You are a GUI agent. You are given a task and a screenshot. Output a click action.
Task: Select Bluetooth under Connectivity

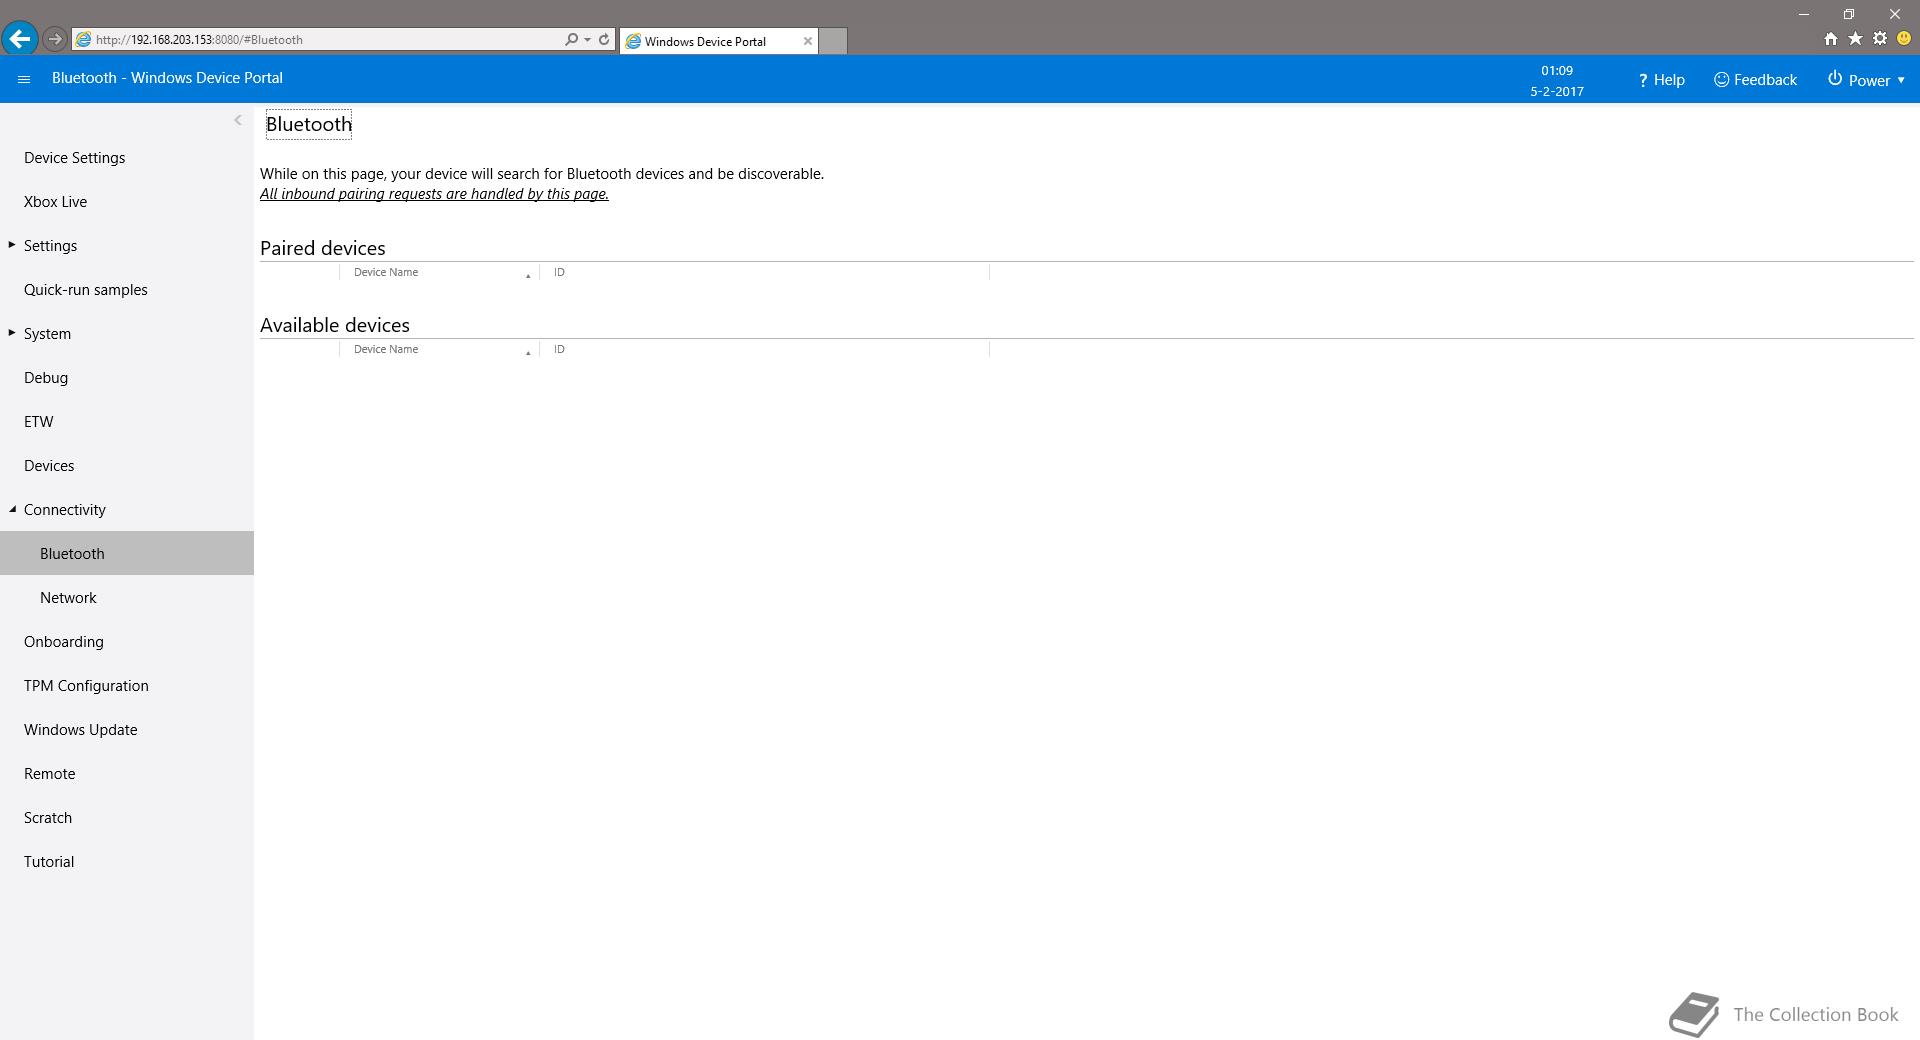tap(127, 553)
